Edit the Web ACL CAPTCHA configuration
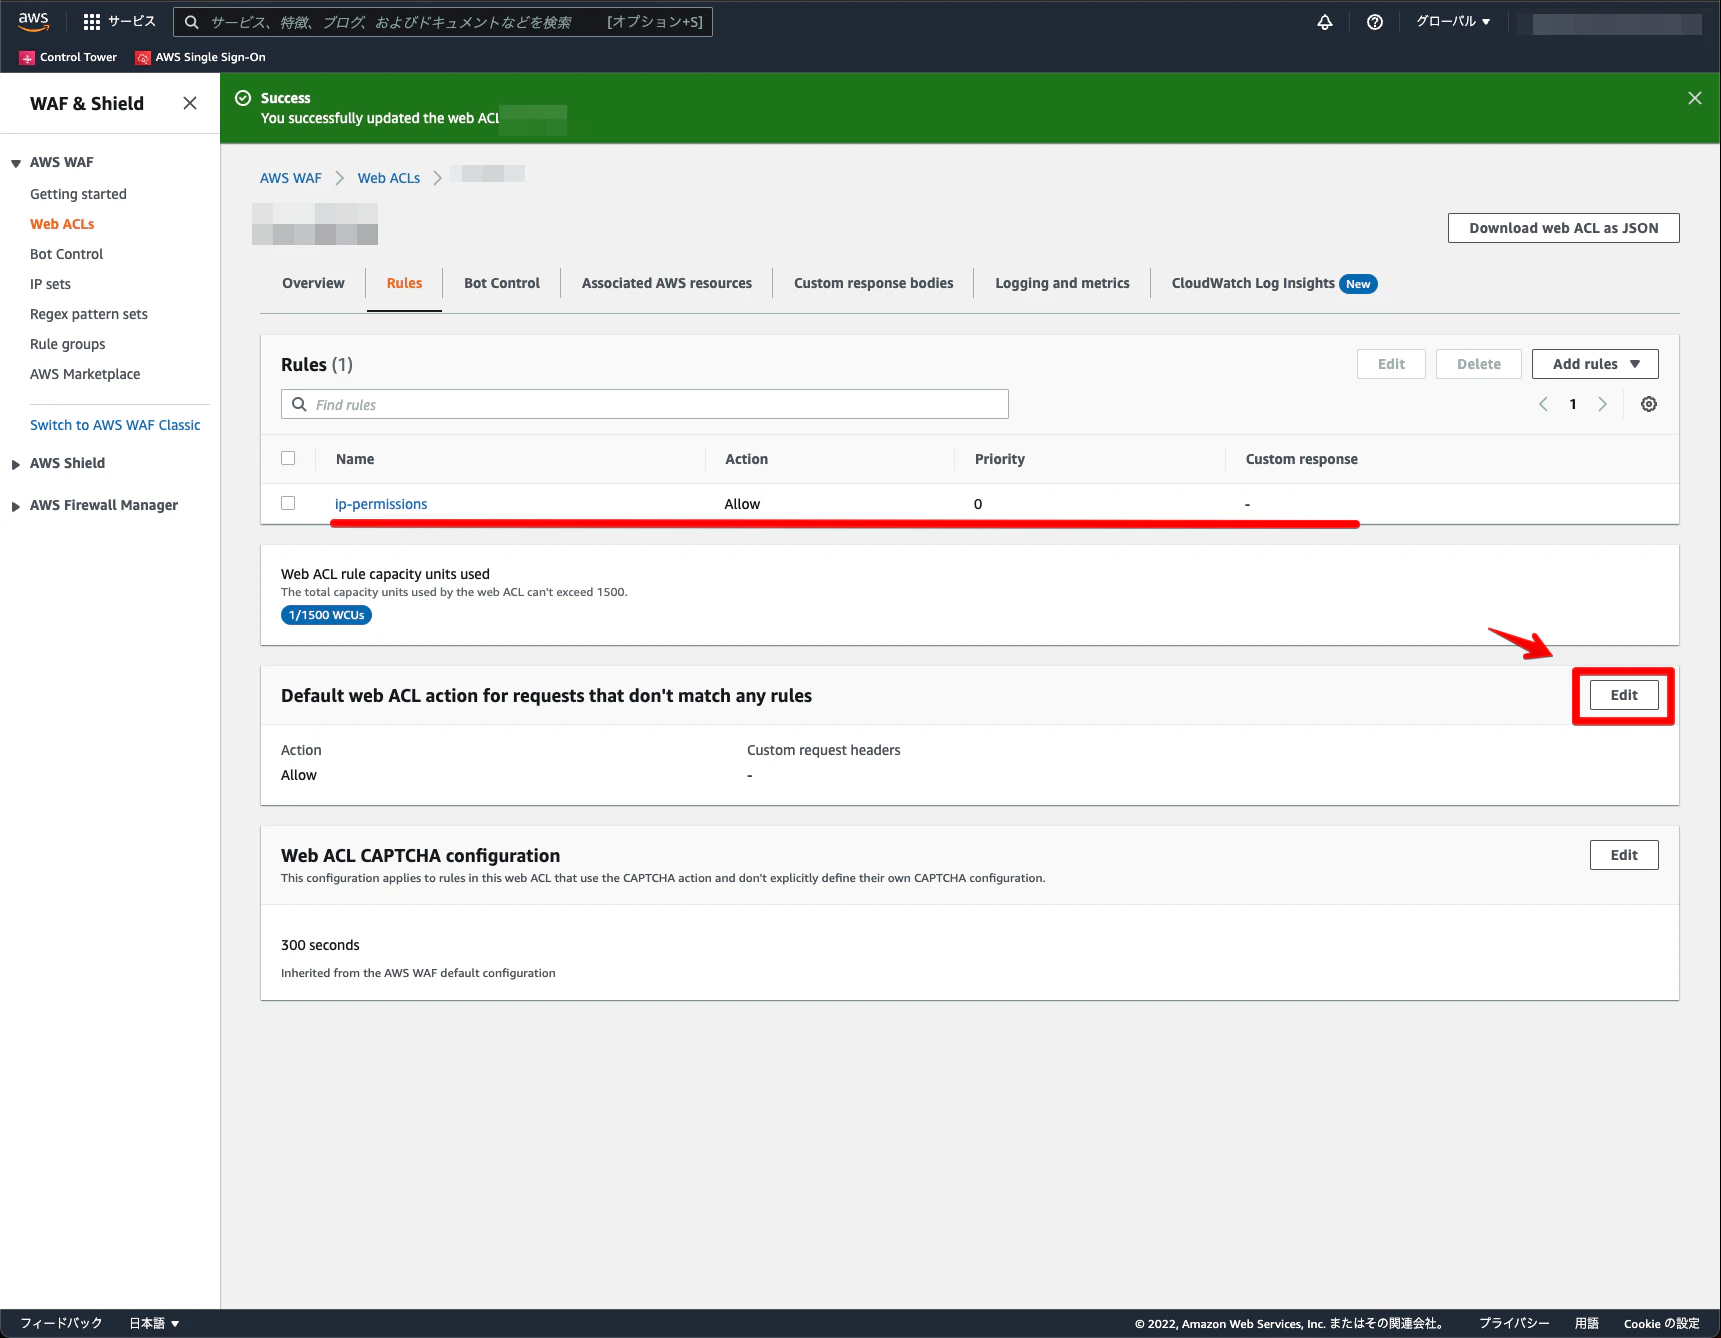This screenshot has width=1721, height=1338. (x=1624, y=855)
